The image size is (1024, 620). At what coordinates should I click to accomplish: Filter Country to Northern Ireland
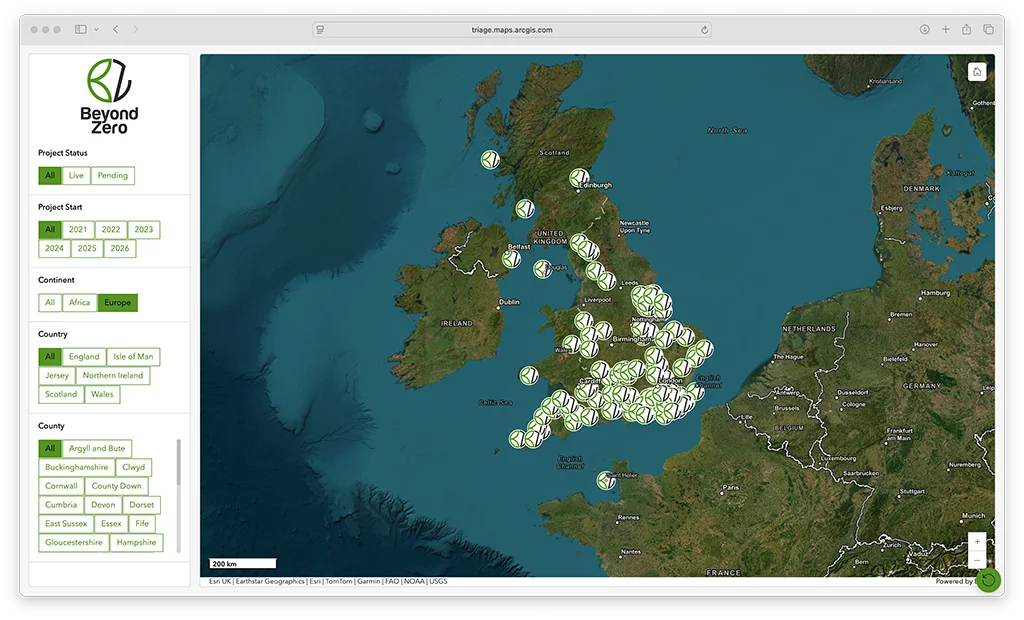[113, 376]
